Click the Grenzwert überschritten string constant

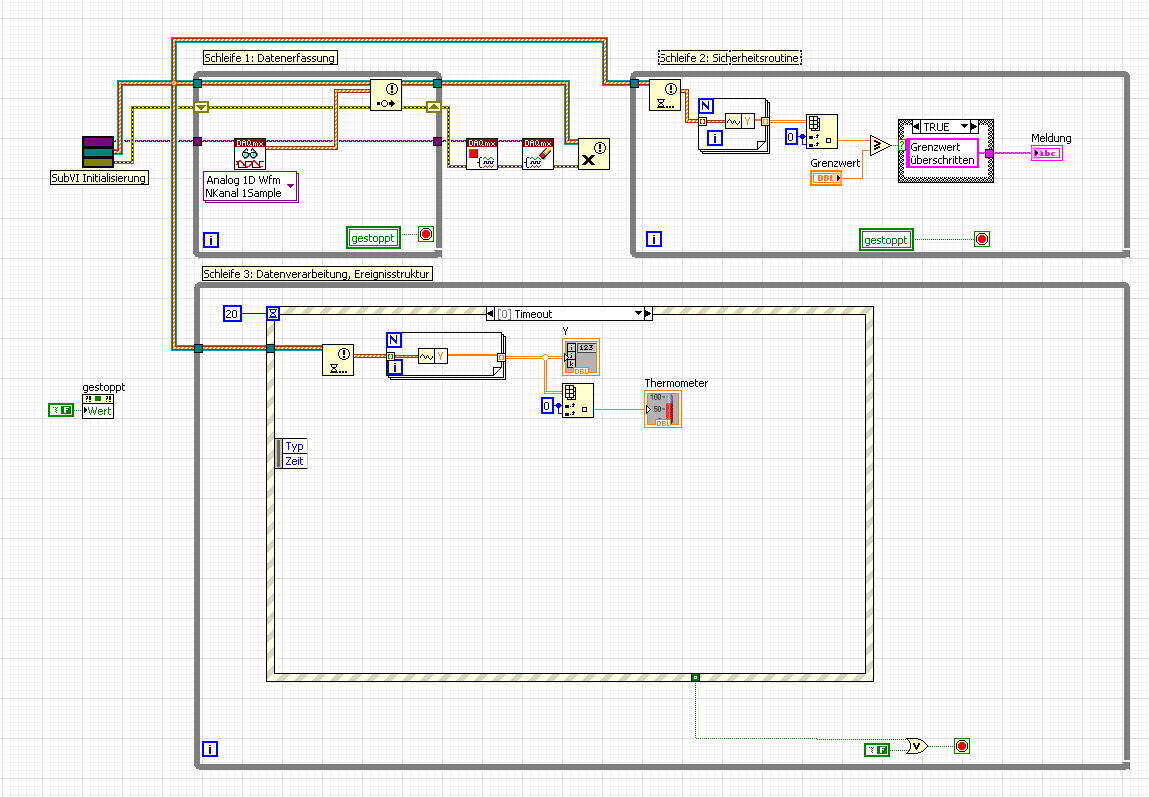click(x=942, y=153)
